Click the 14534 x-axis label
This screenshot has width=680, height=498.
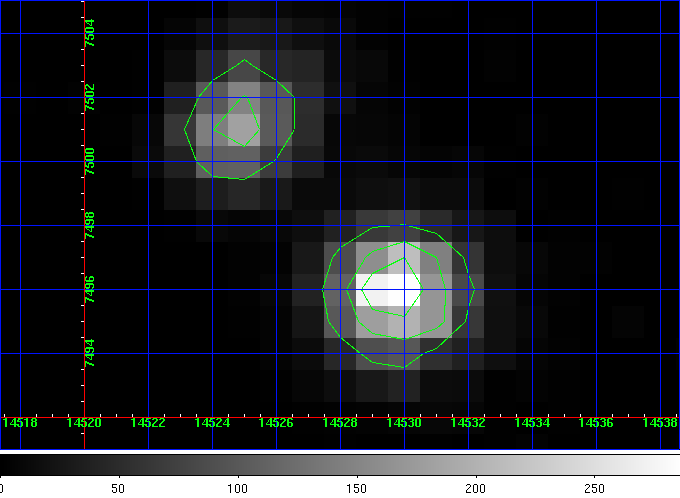pos(532,423)
